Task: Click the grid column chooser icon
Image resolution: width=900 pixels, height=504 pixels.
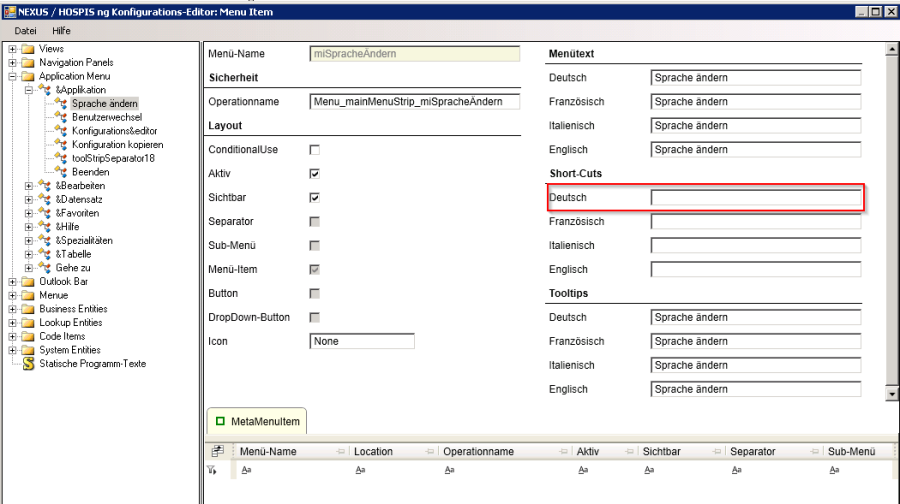Action: 218,451
